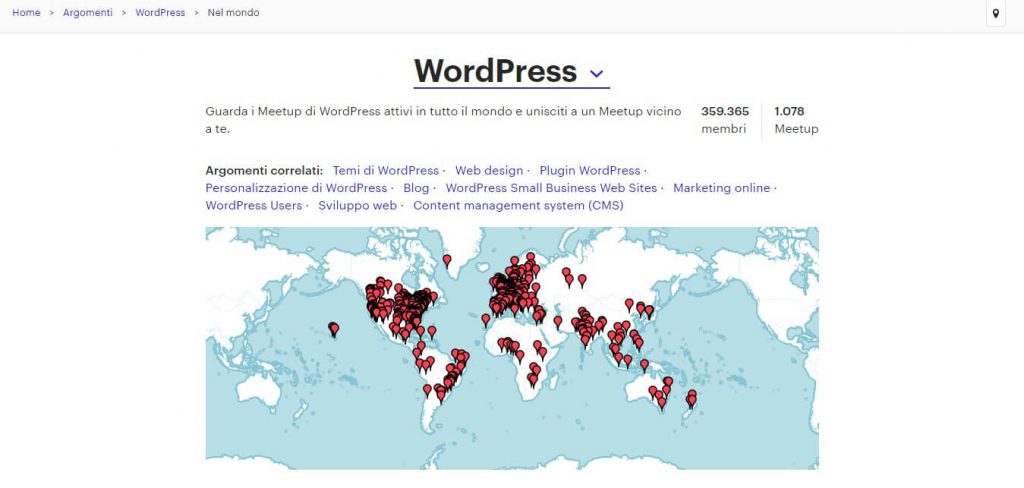Open Personalizzazione di WordPress topic
1024x488 pixels.
pos(296,188)
